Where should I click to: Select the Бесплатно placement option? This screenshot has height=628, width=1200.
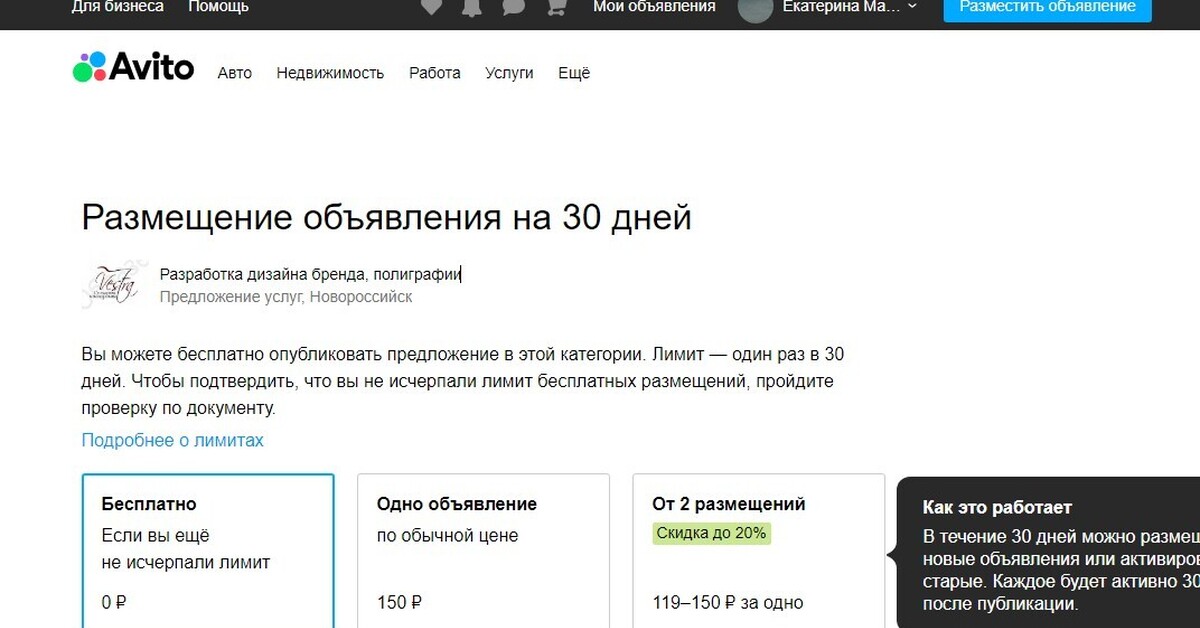[x=208, y=551]
